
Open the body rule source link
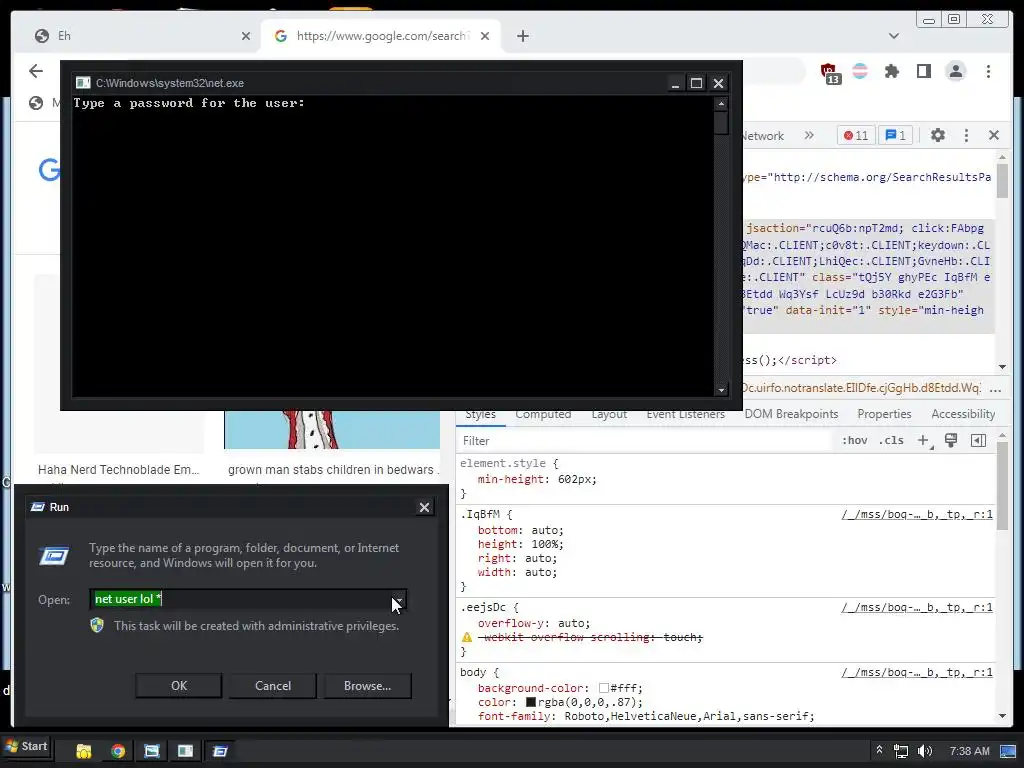(917, 672)
